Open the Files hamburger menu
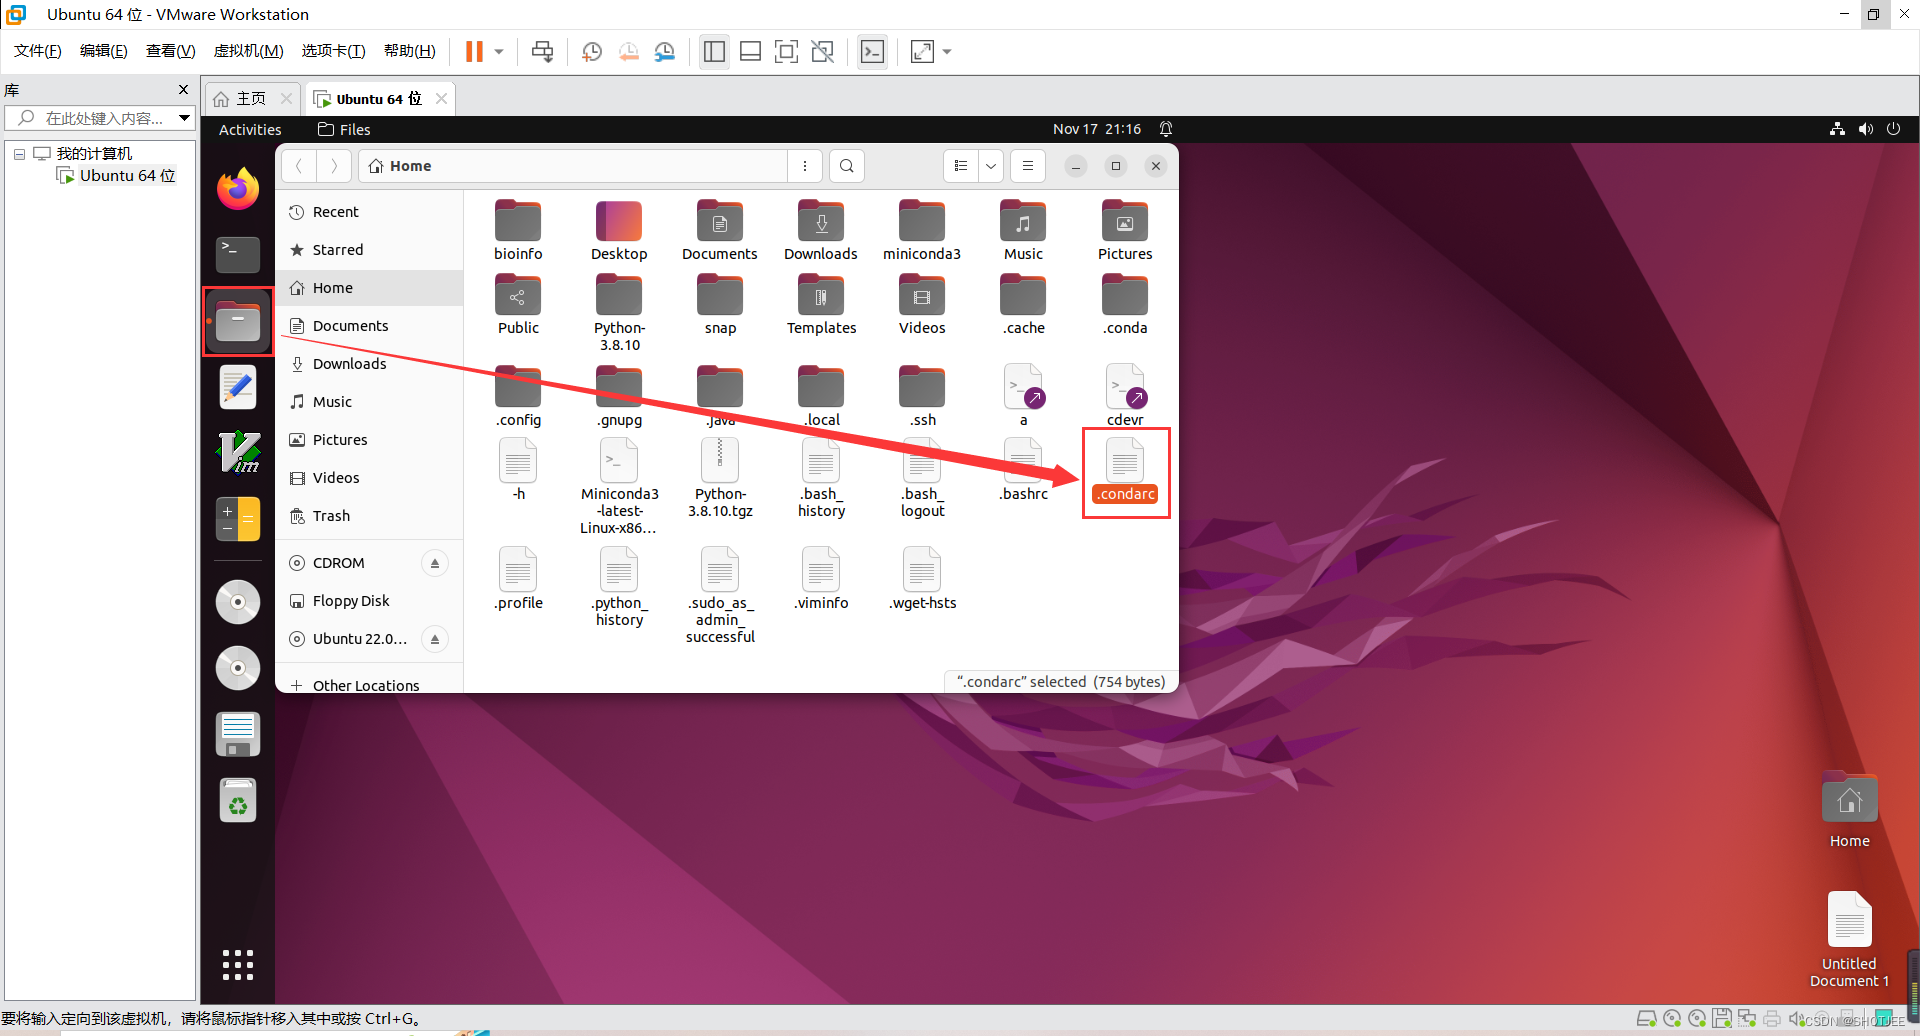 click(x=1028, y=166)
